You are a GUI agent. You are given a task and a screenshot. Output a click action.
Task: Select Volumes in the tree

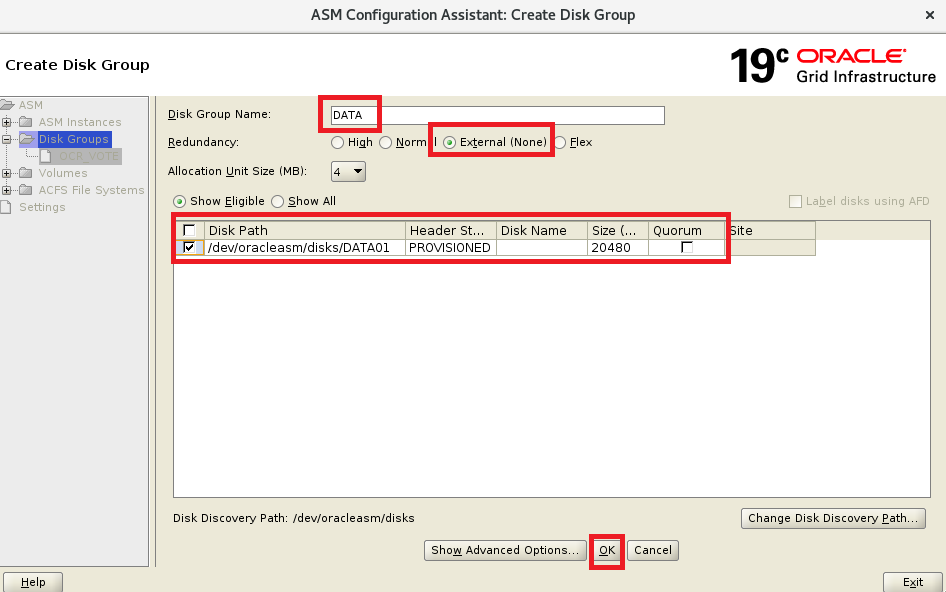[63, 173]
